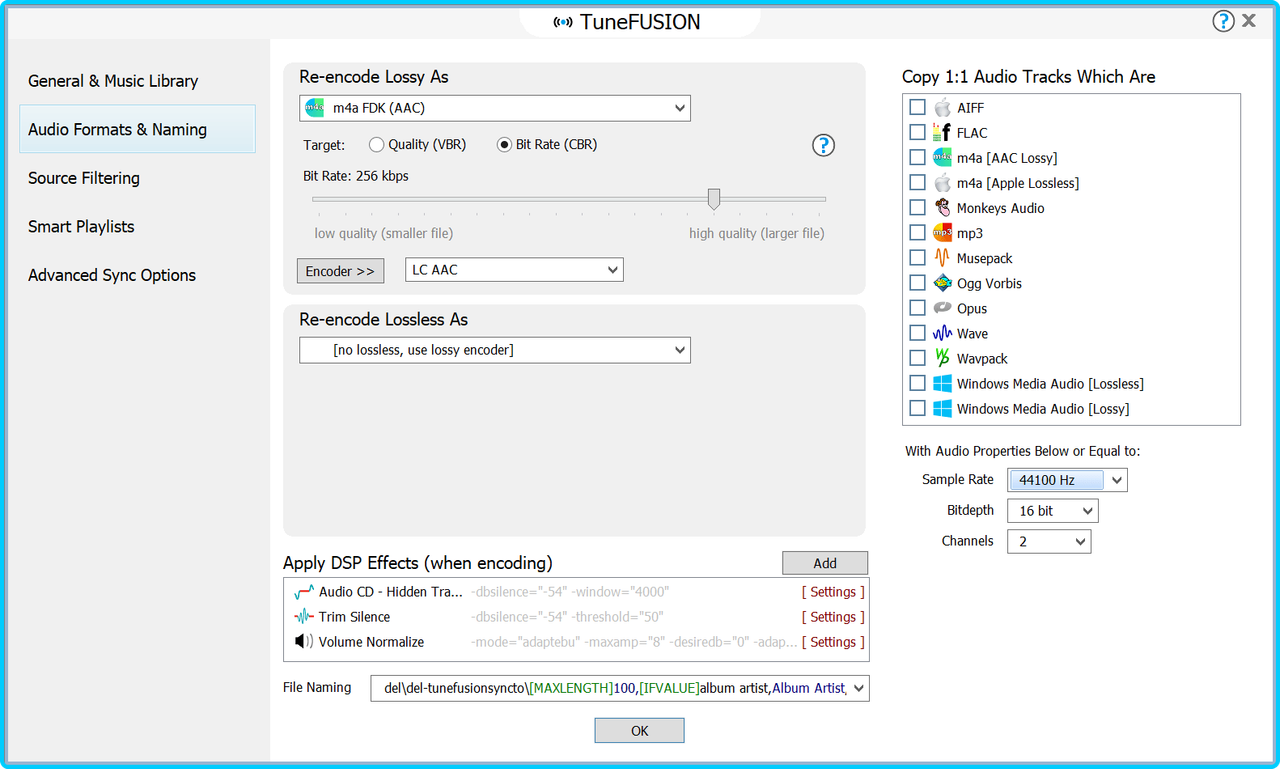The height and width of the screenshot is (769, 1280).
Task: Click the m4a icon in lossy encoder box
Action: coord(315,107)
